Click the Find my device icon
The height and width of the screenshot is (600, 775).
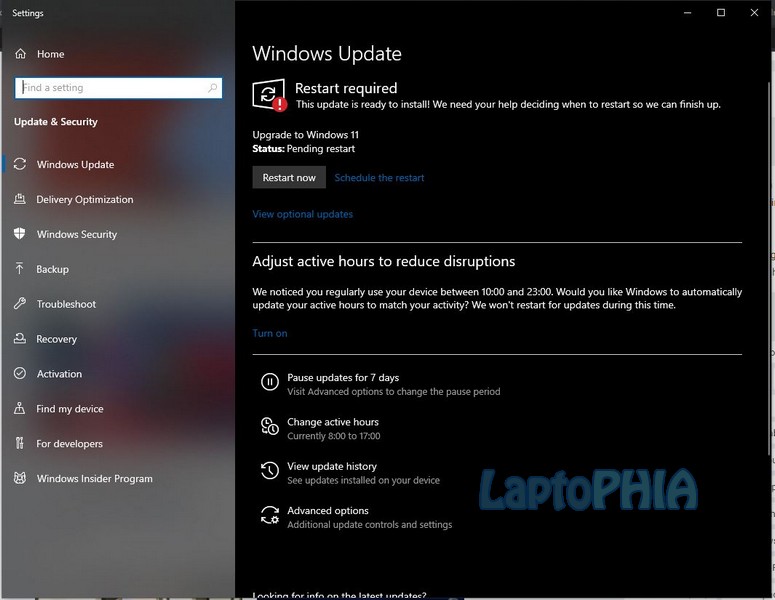19,409
